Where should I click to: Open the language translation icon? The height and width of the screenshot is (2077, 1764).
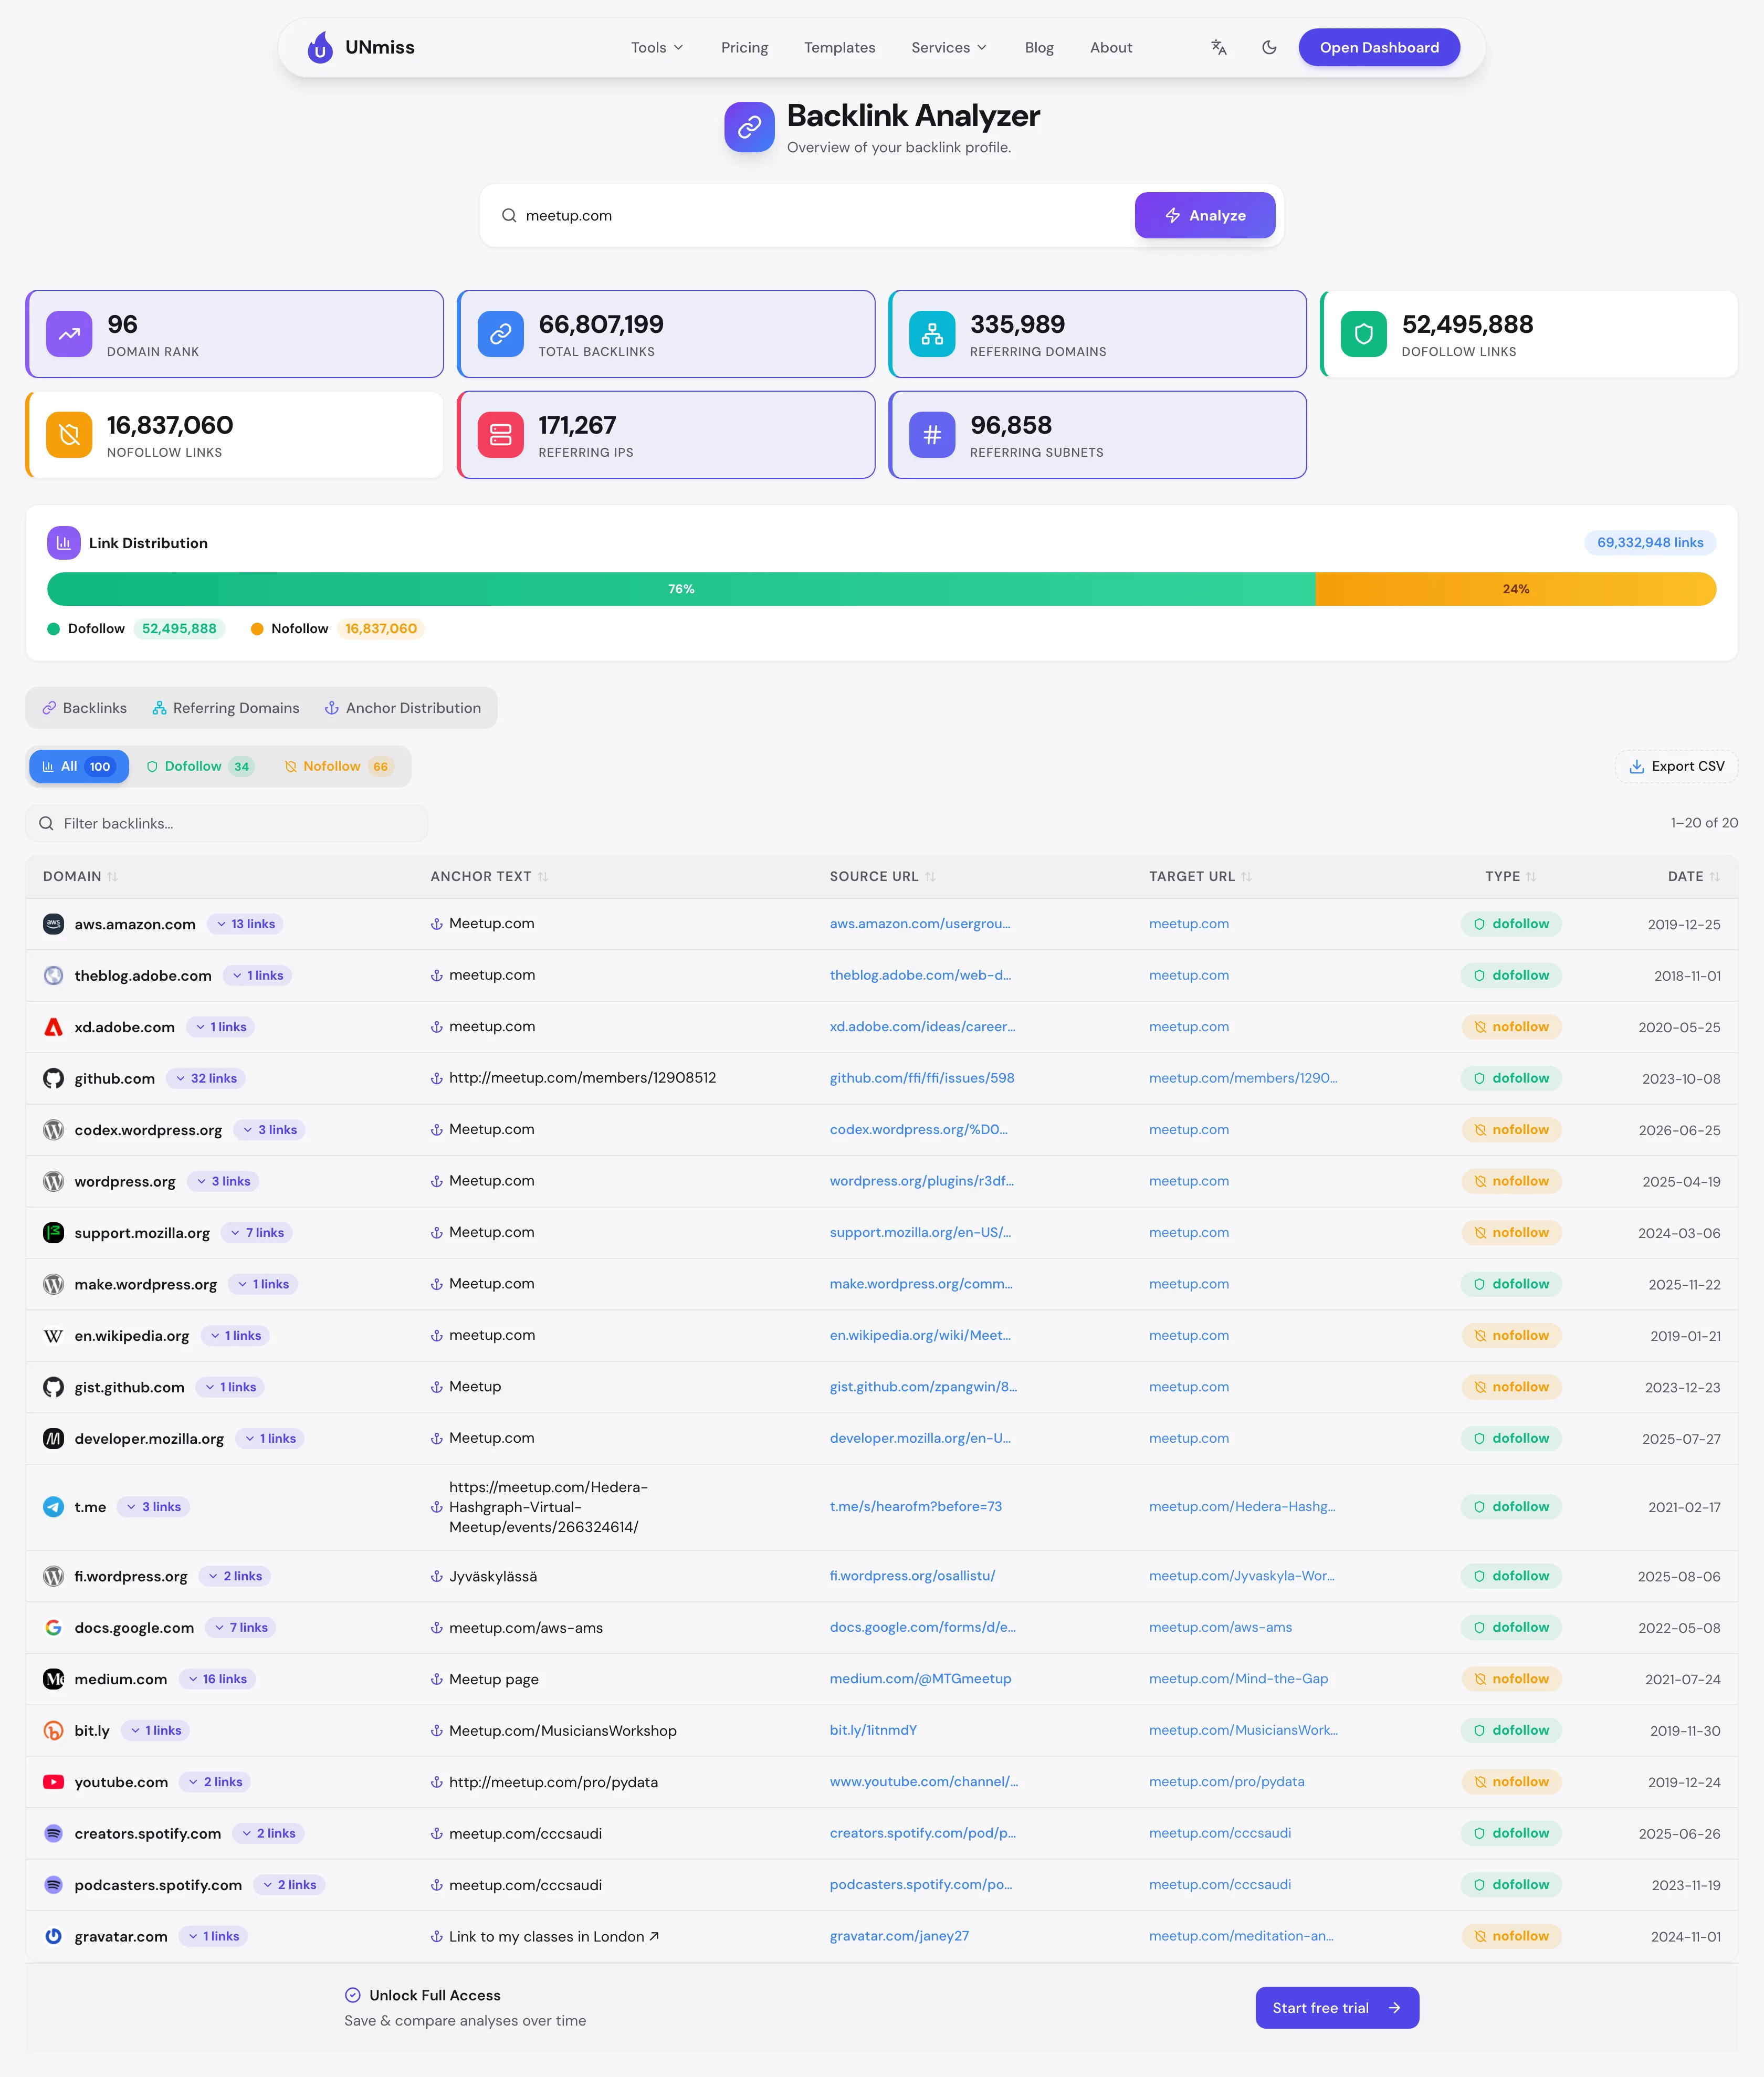click(1218, 47)
